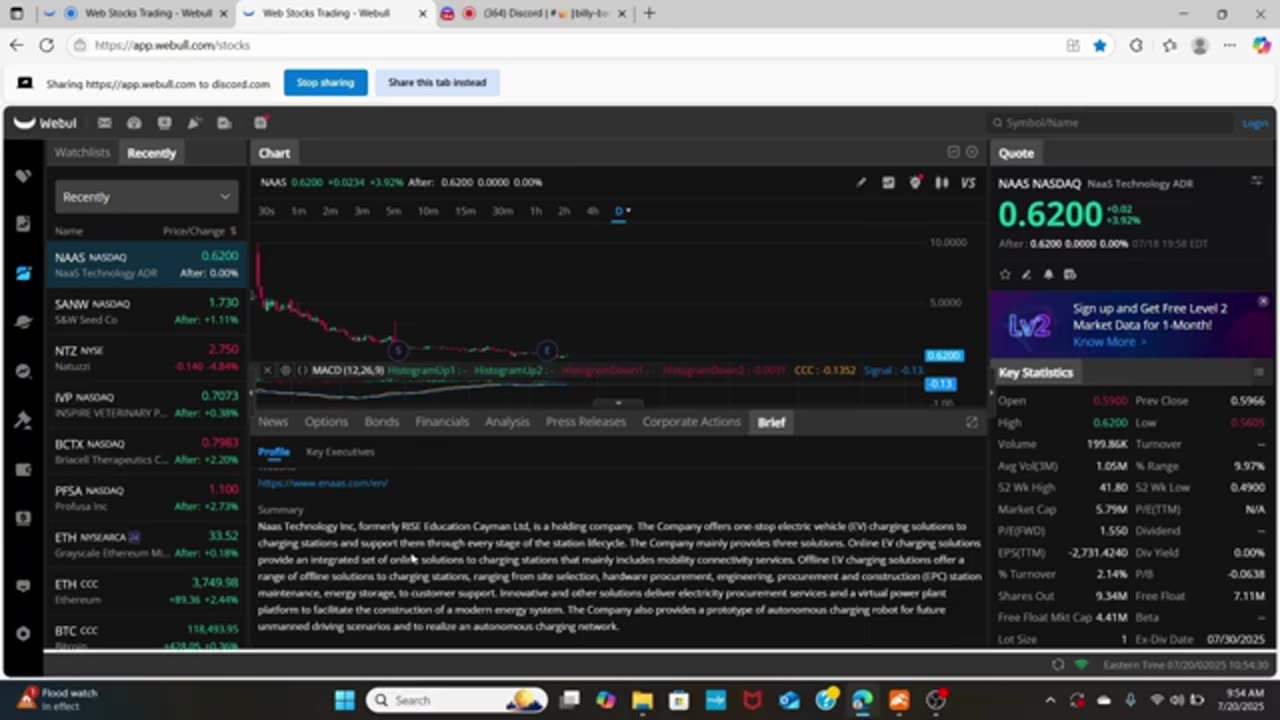Select BCTX Briacell Therapeutics row
The height and width of the screenshot is (720, 1280).
[x=146, y=451]
